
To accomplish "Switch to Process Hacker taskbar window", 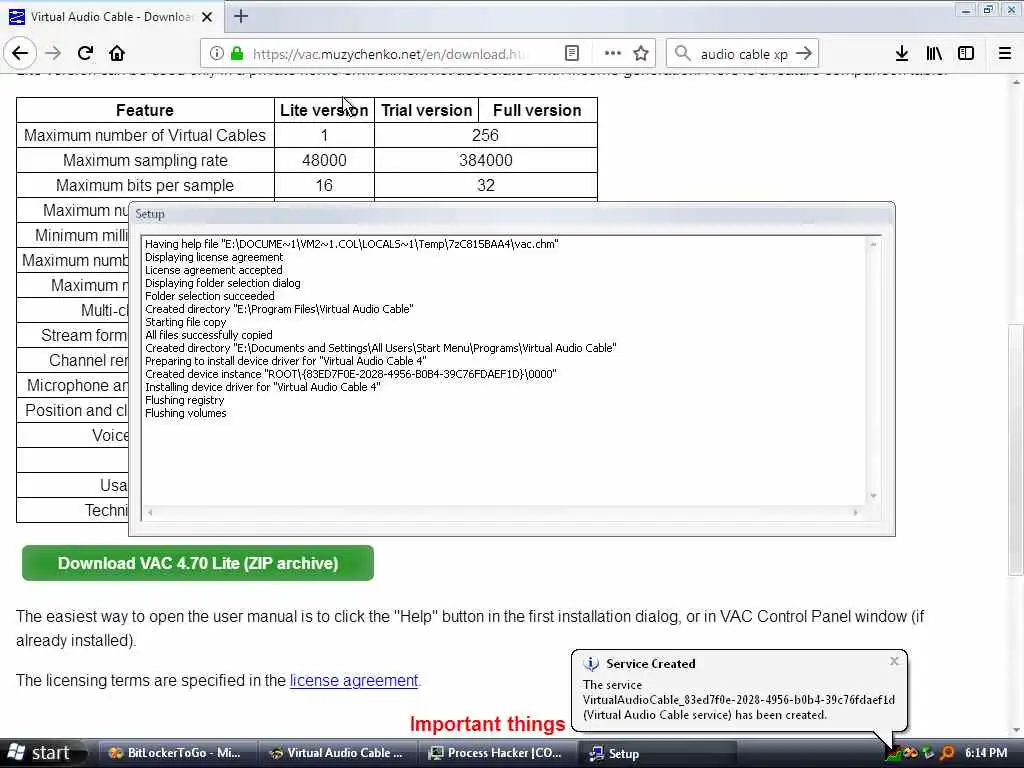I will tap(497, 753).
